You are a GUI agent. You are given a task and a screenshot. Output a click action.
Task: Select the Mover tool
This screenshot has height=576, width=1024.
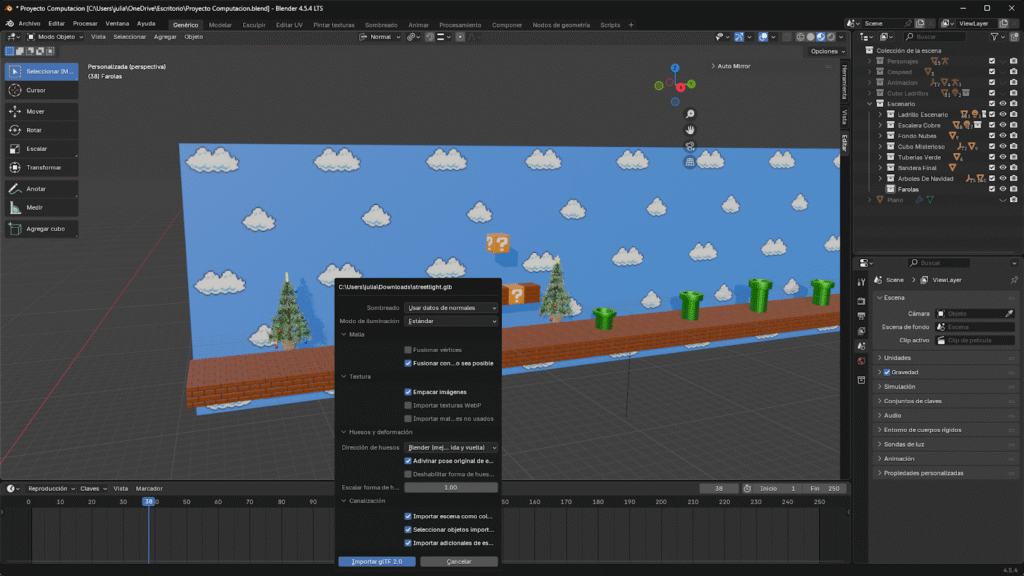(40, 111)
